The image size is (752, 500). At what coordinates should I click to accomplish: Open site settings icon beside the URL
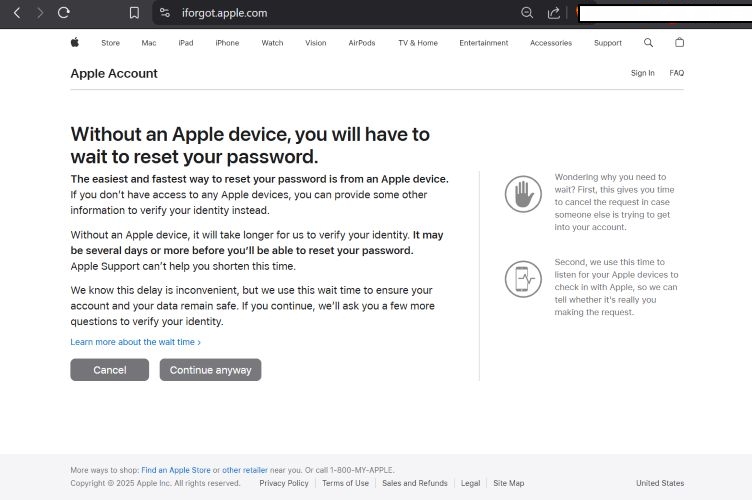(165, 13)
